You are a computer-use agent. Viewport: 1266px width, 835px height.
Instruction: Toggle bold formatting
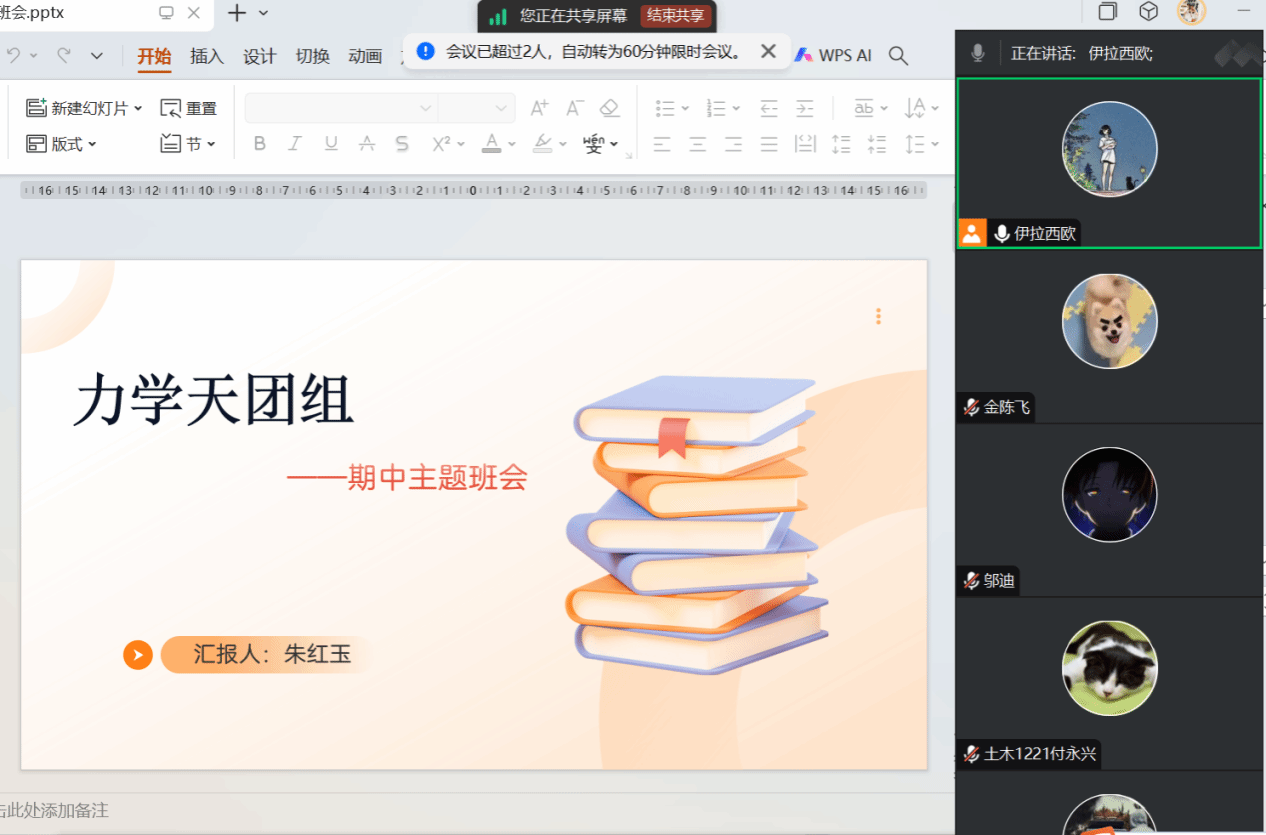[x=260, y=144]
